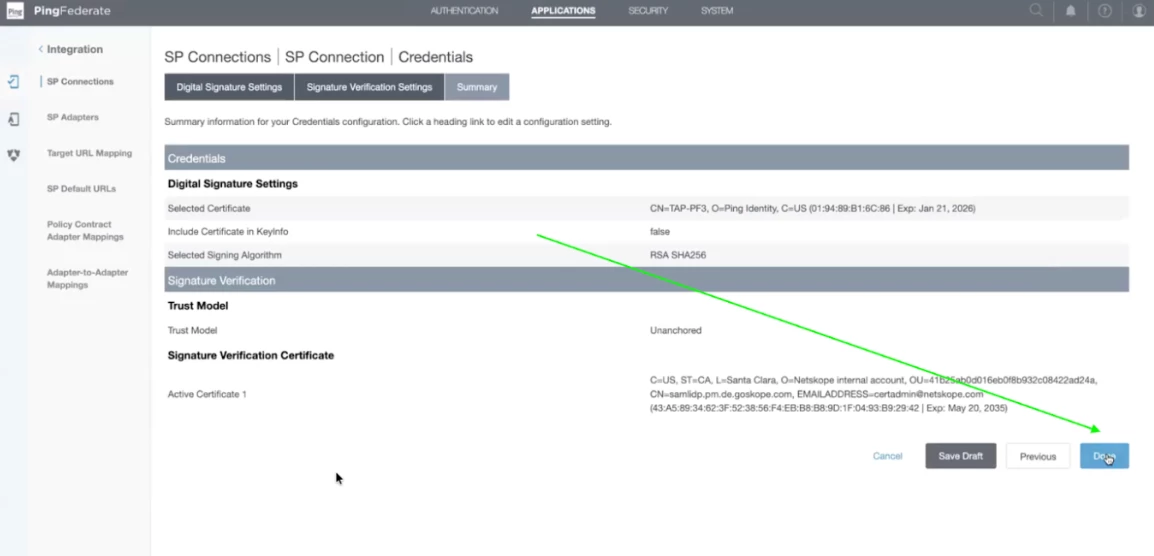Select the Active Certificate 1 details text
This screenshot has height=556, width=1154.
[x=874, y=394]
